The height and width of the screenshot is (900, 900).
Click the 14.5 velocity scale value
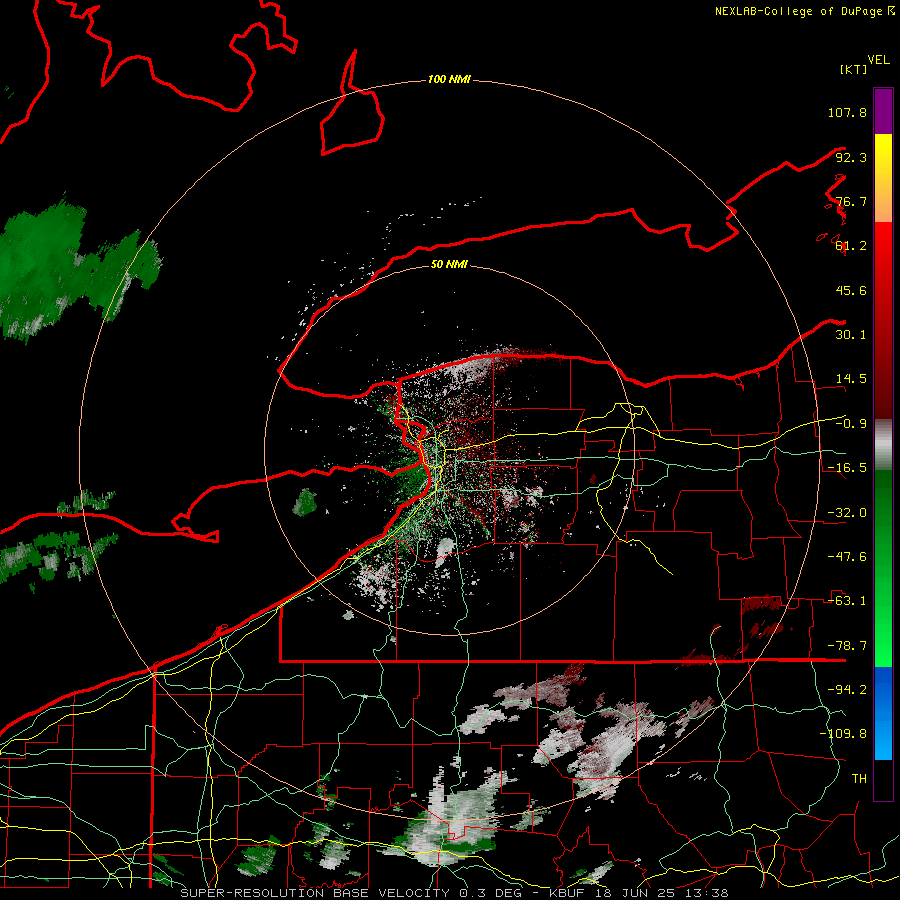click(x=851, y=379)
